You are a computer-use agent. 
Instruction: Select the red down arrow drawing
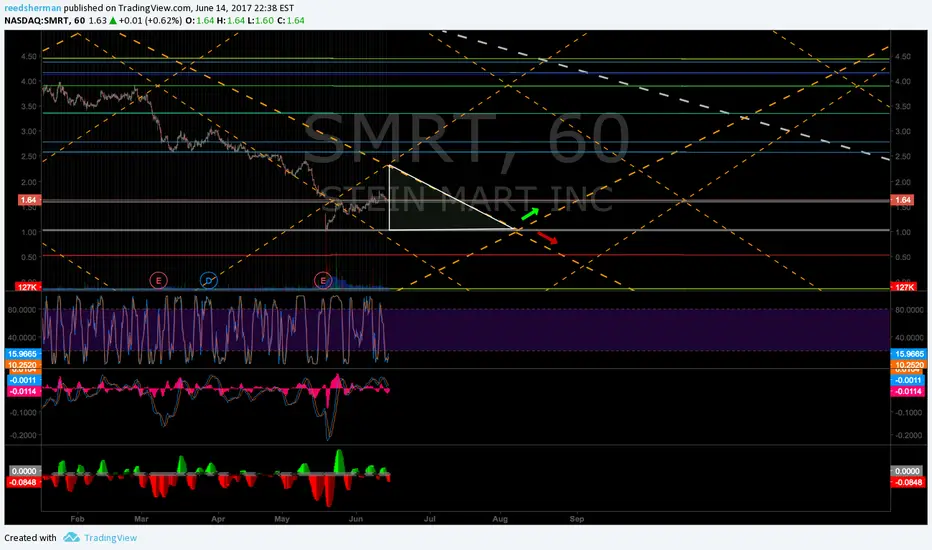tap(547, 238)
